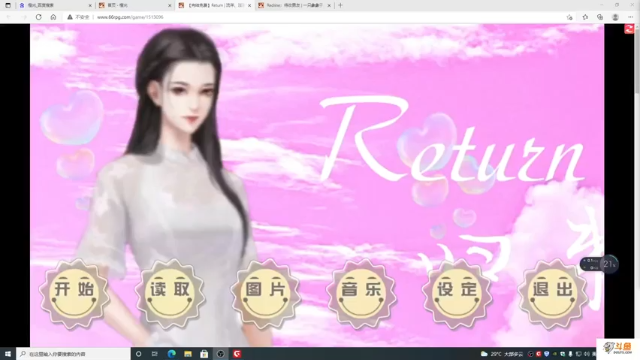Go back with the browser back arrow
The height and width of the screenshot is (360, 640).
(9, 17)
